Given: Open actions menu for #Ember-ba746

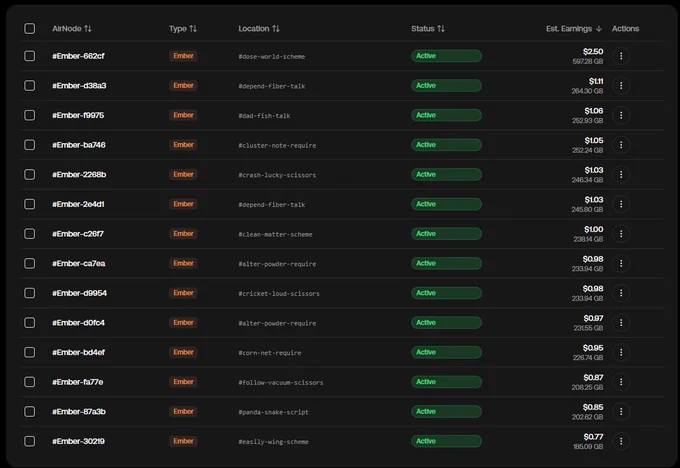Looking at the screenshot, I should [x=621, y=145].
